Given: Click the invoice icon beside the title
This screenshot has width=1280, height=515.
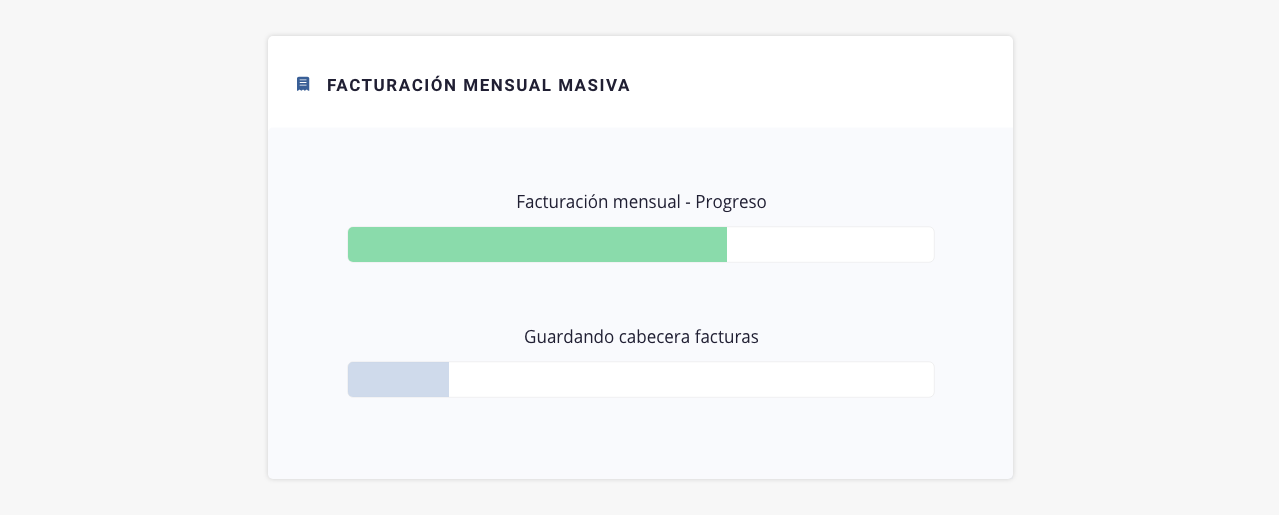Looking at the screenshot, I should tap(303, 84).
